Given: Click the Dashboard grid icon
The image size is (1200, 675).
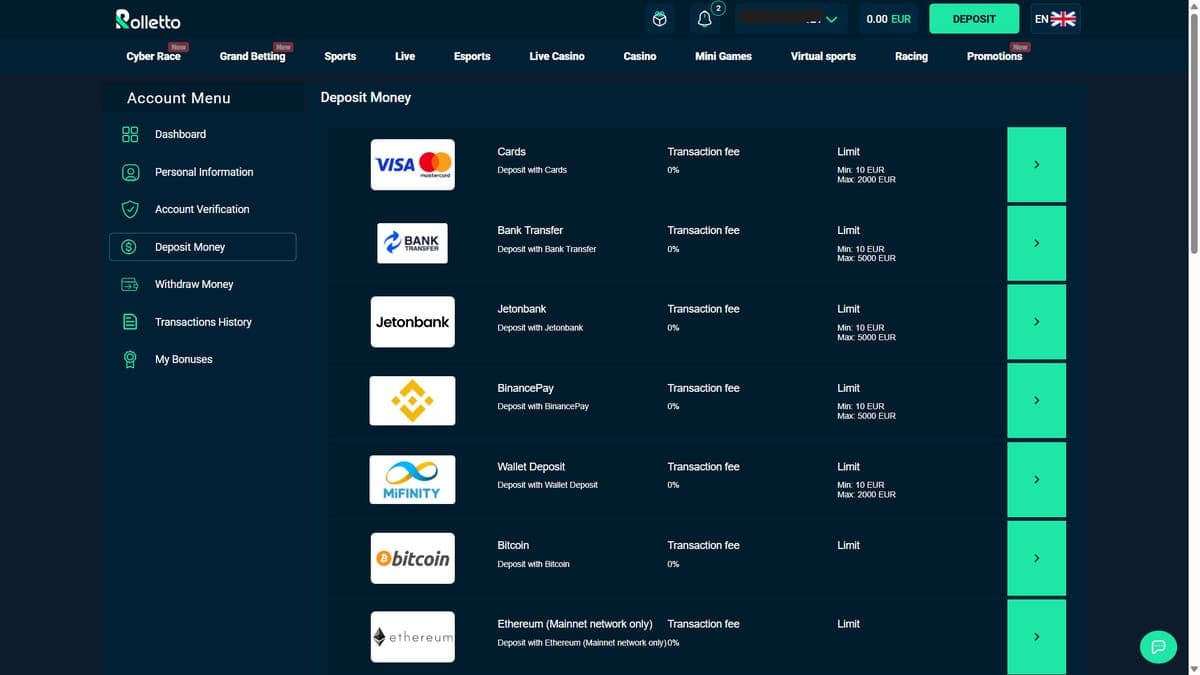Looking at the screenshot, I should 130,134.
